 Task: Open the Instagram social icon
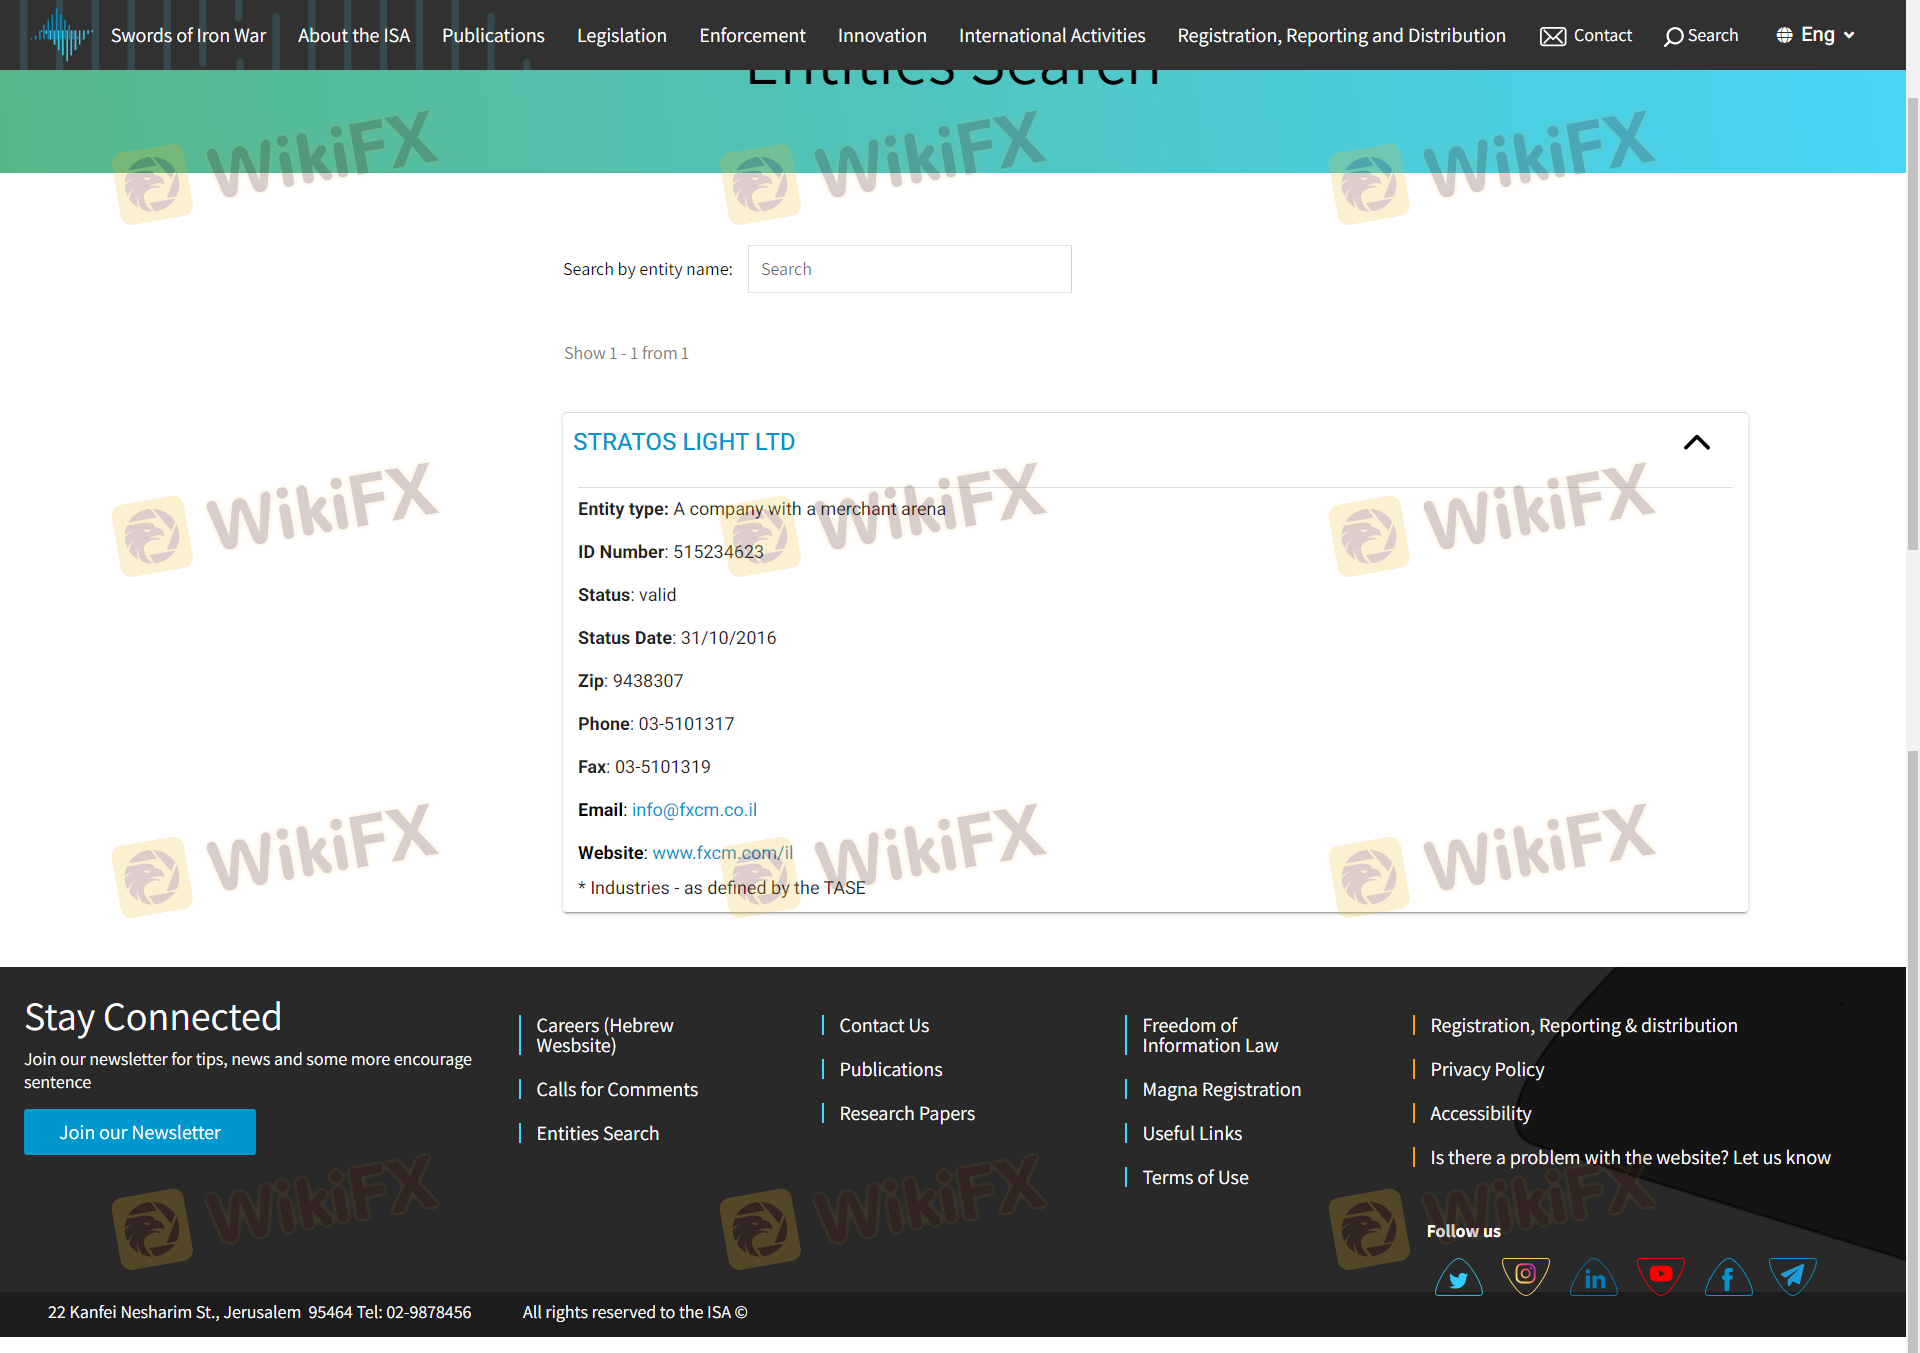[x=1525, y=1275]
